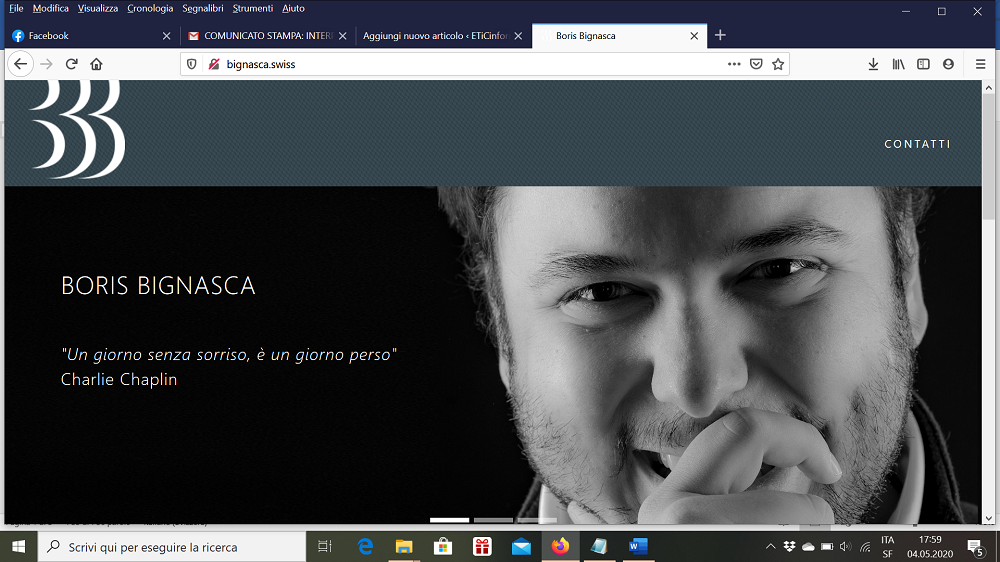
Task: Switch to Aggiungi nuovo articolo tab
Action: 443,36
